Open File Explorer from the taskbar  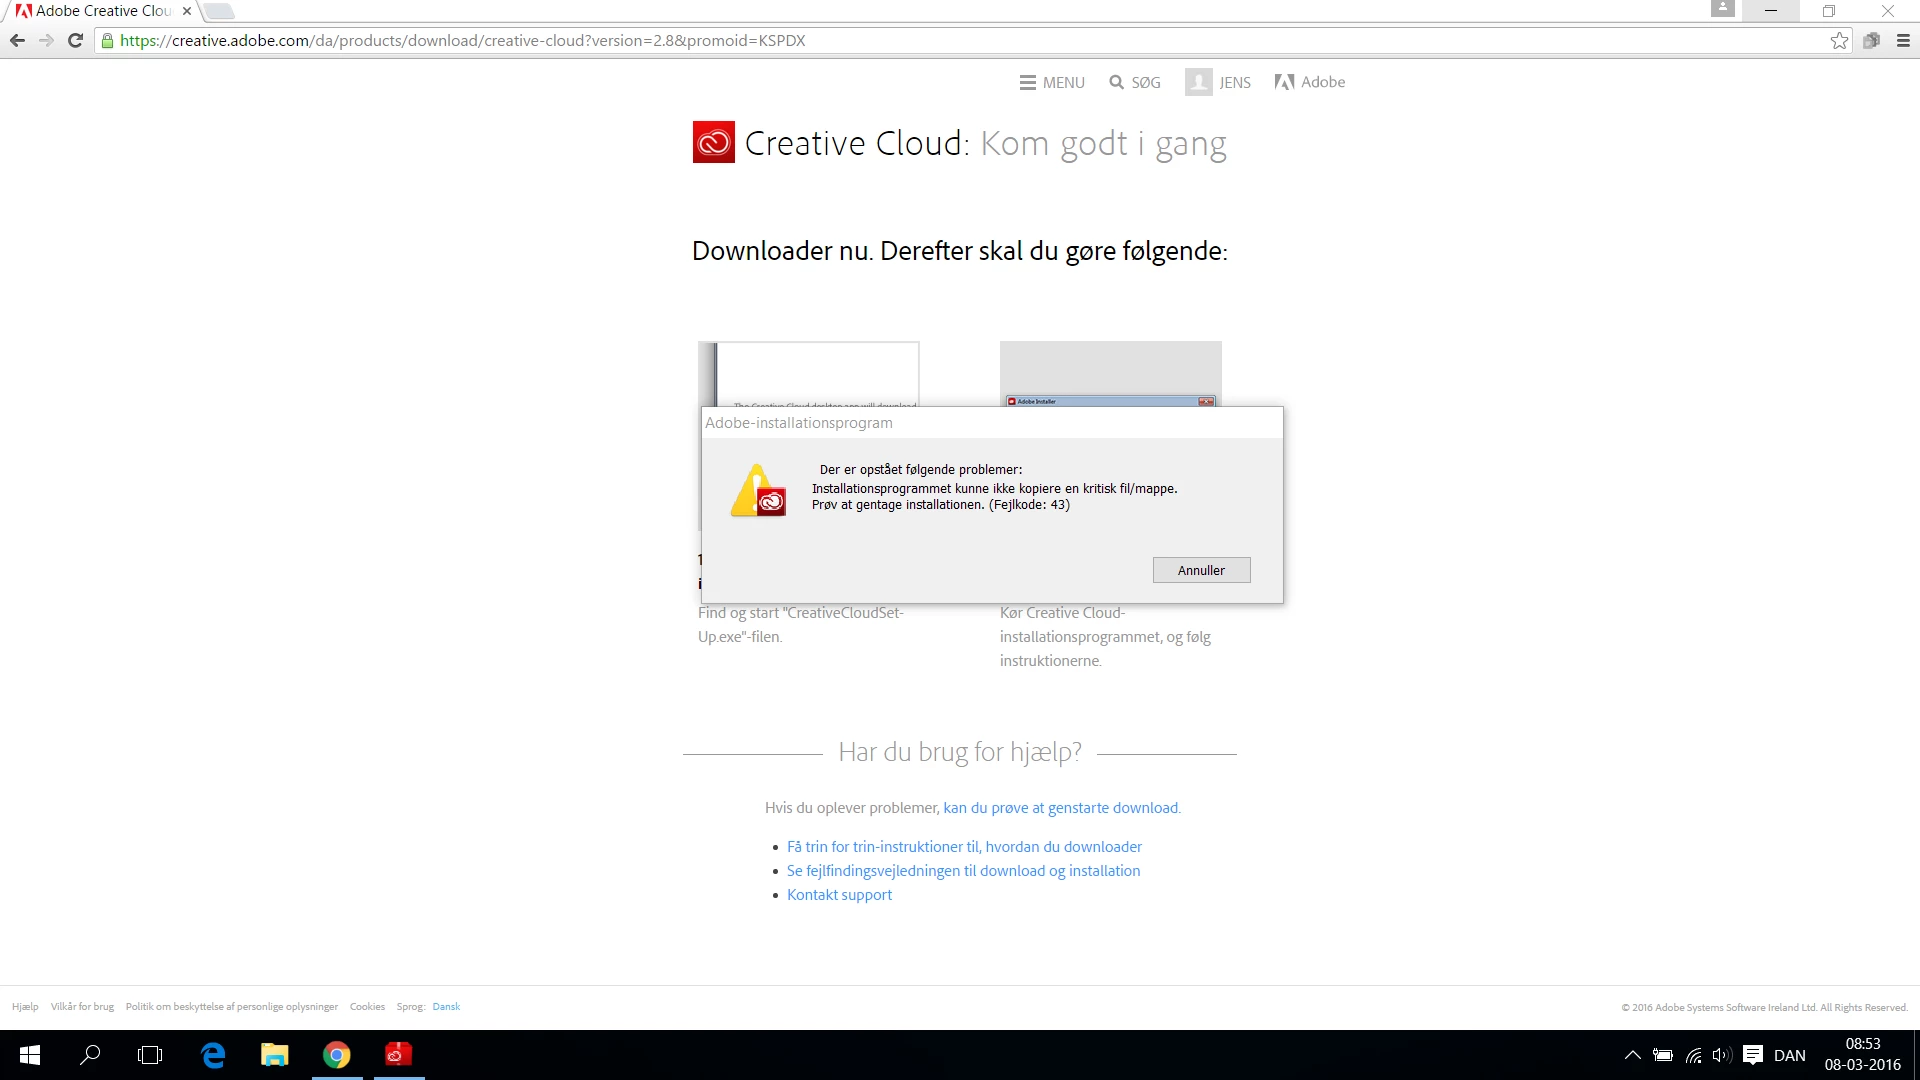[x=275, y=1055]
